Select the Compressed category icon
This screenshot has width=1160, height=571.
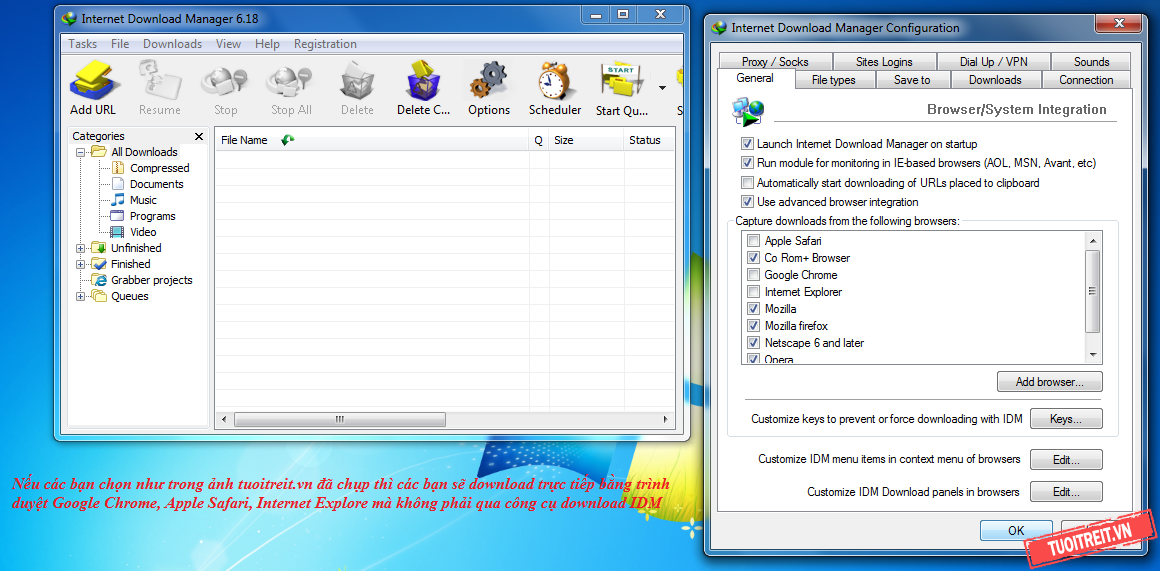coord(118,168)
